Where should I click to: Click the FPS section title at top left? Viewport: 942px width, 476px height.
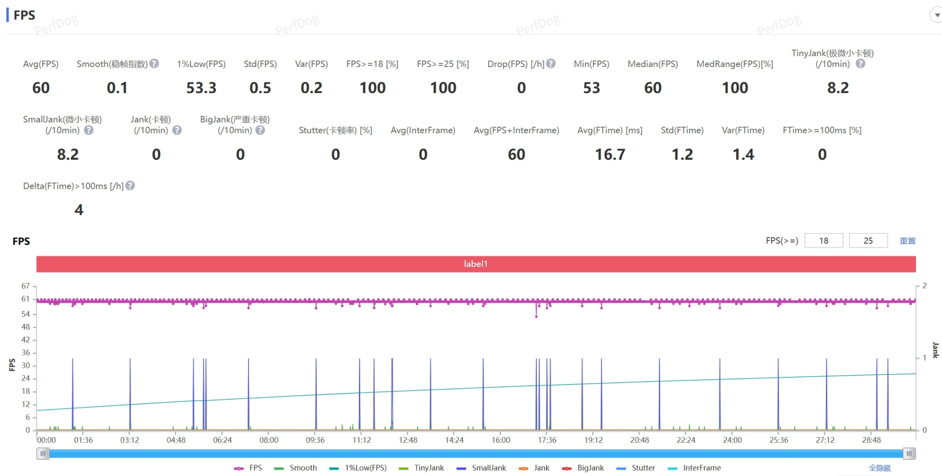(24, 16)
